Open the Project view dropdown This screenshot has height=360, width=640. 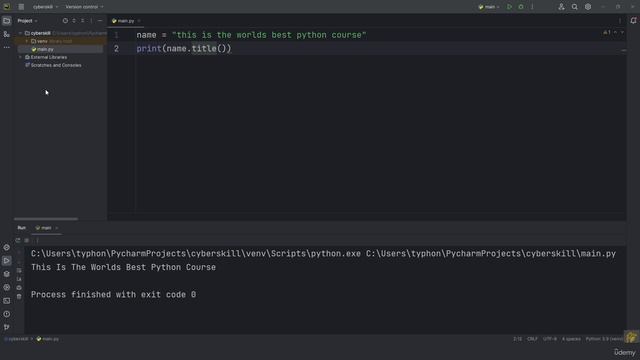(27, 21)
